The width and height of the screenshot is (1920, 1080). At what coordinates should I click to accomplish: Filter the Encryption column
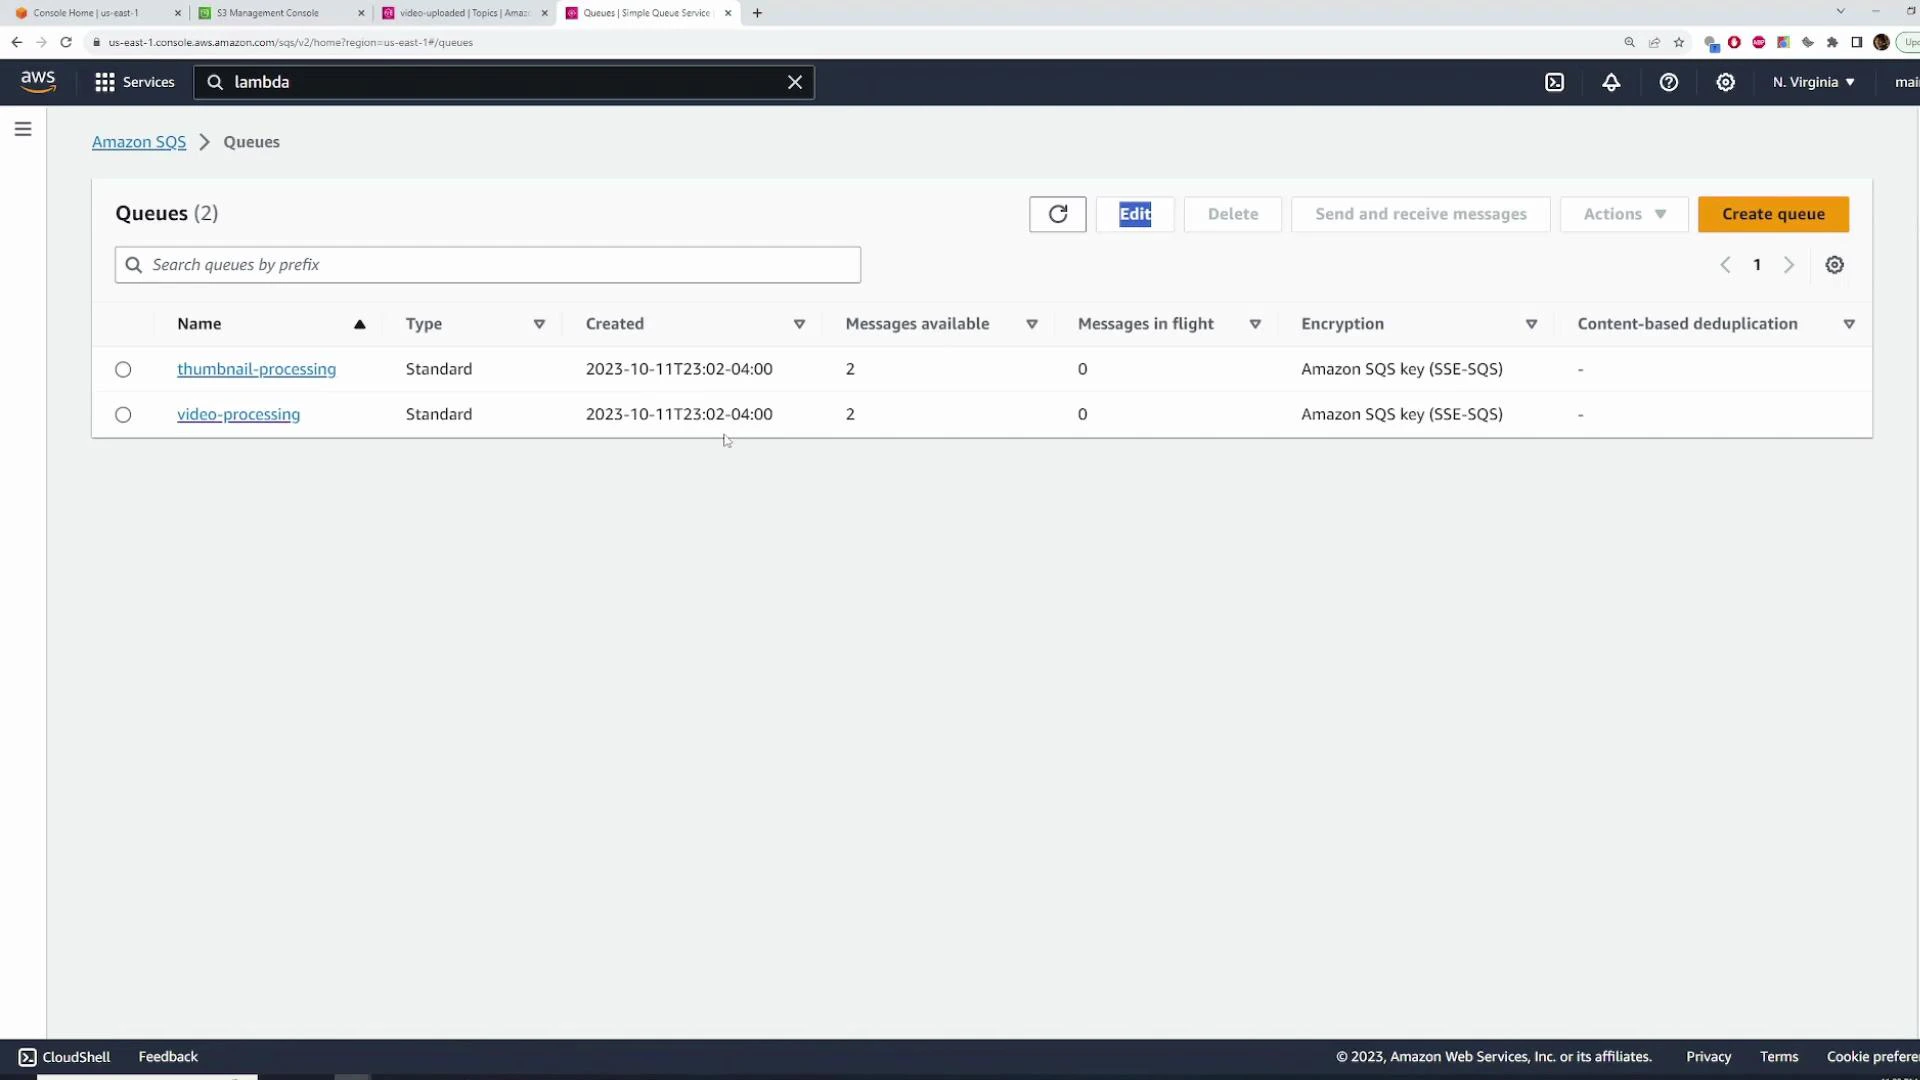(1532, 324)
